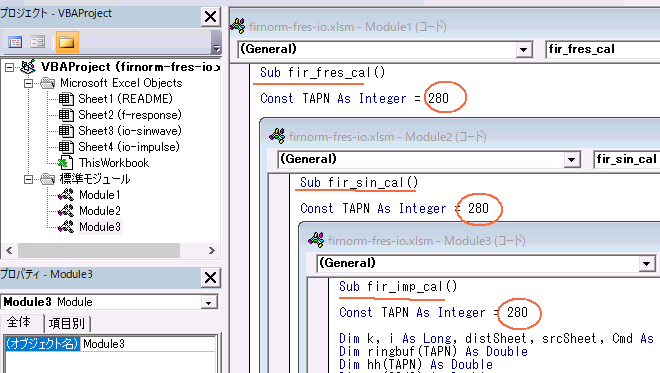660x373 pixels.
Task: Collapse the 標準モジュール folder
Action: point(28,179)
